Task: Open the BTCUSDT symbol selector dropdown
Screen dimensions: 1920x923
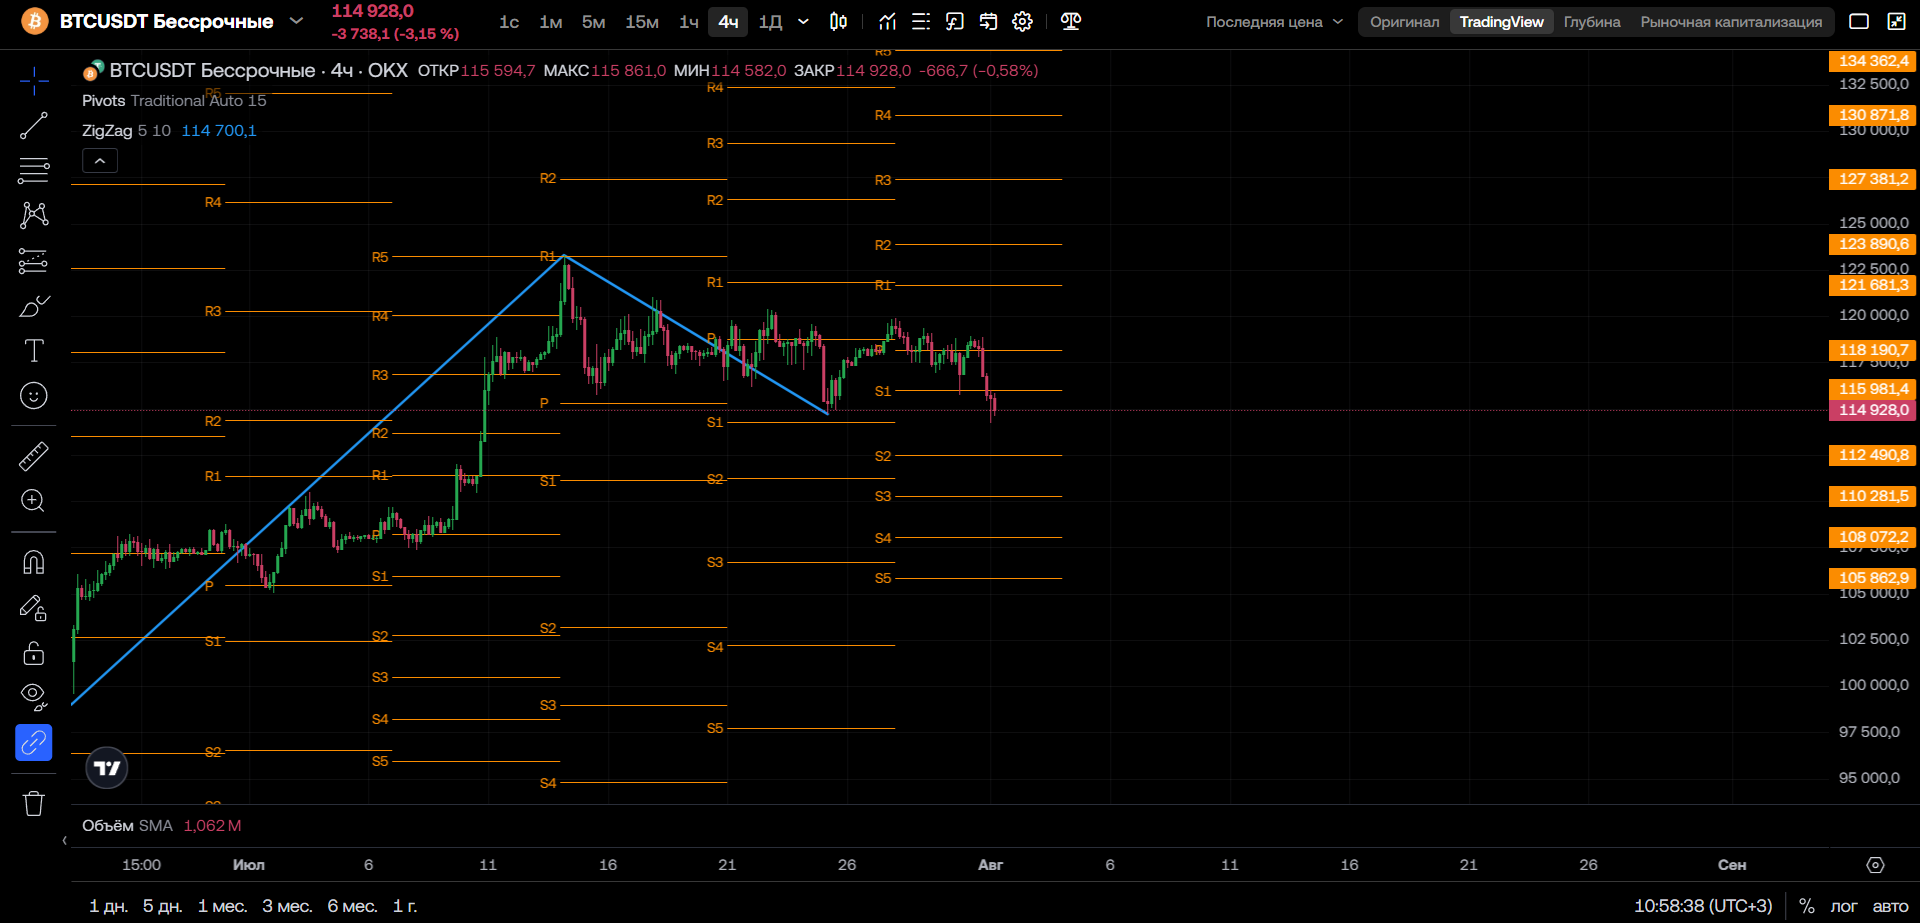Action: [x=296, y=21]
